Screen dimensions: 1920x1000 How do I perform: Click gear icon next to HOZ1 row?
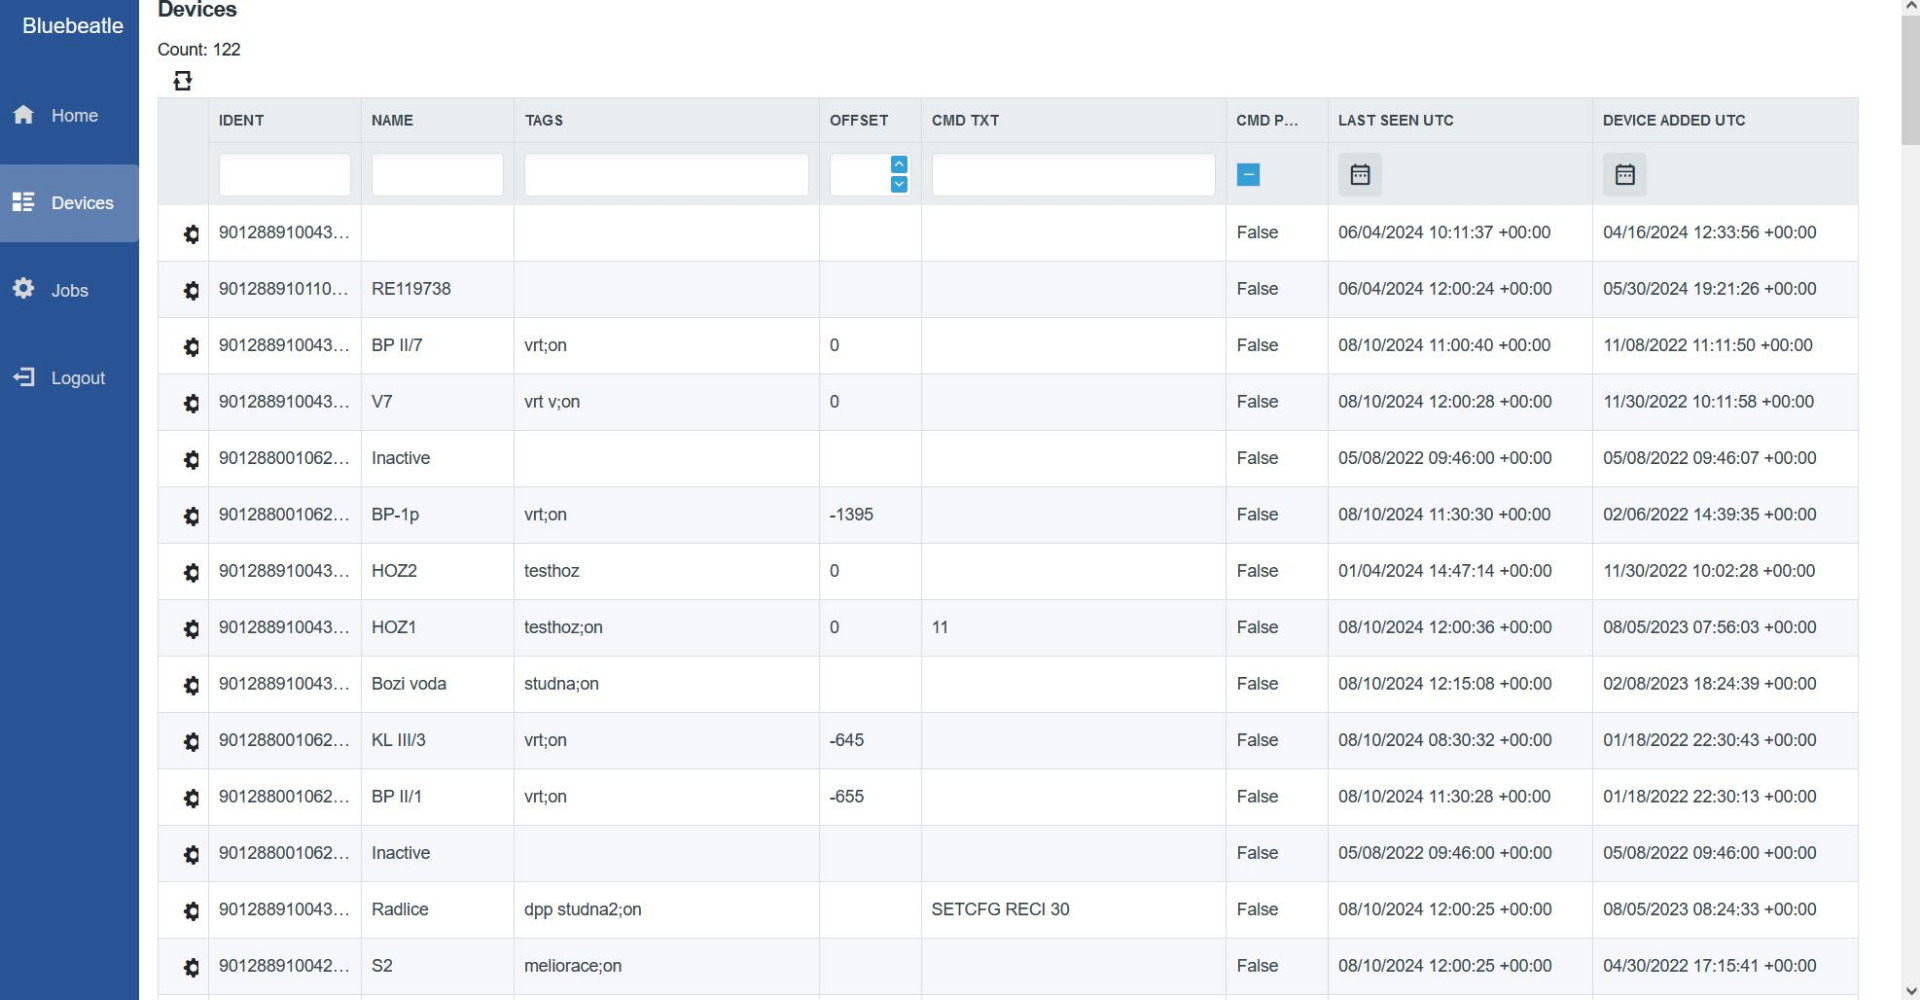click(x=191, y=629)
